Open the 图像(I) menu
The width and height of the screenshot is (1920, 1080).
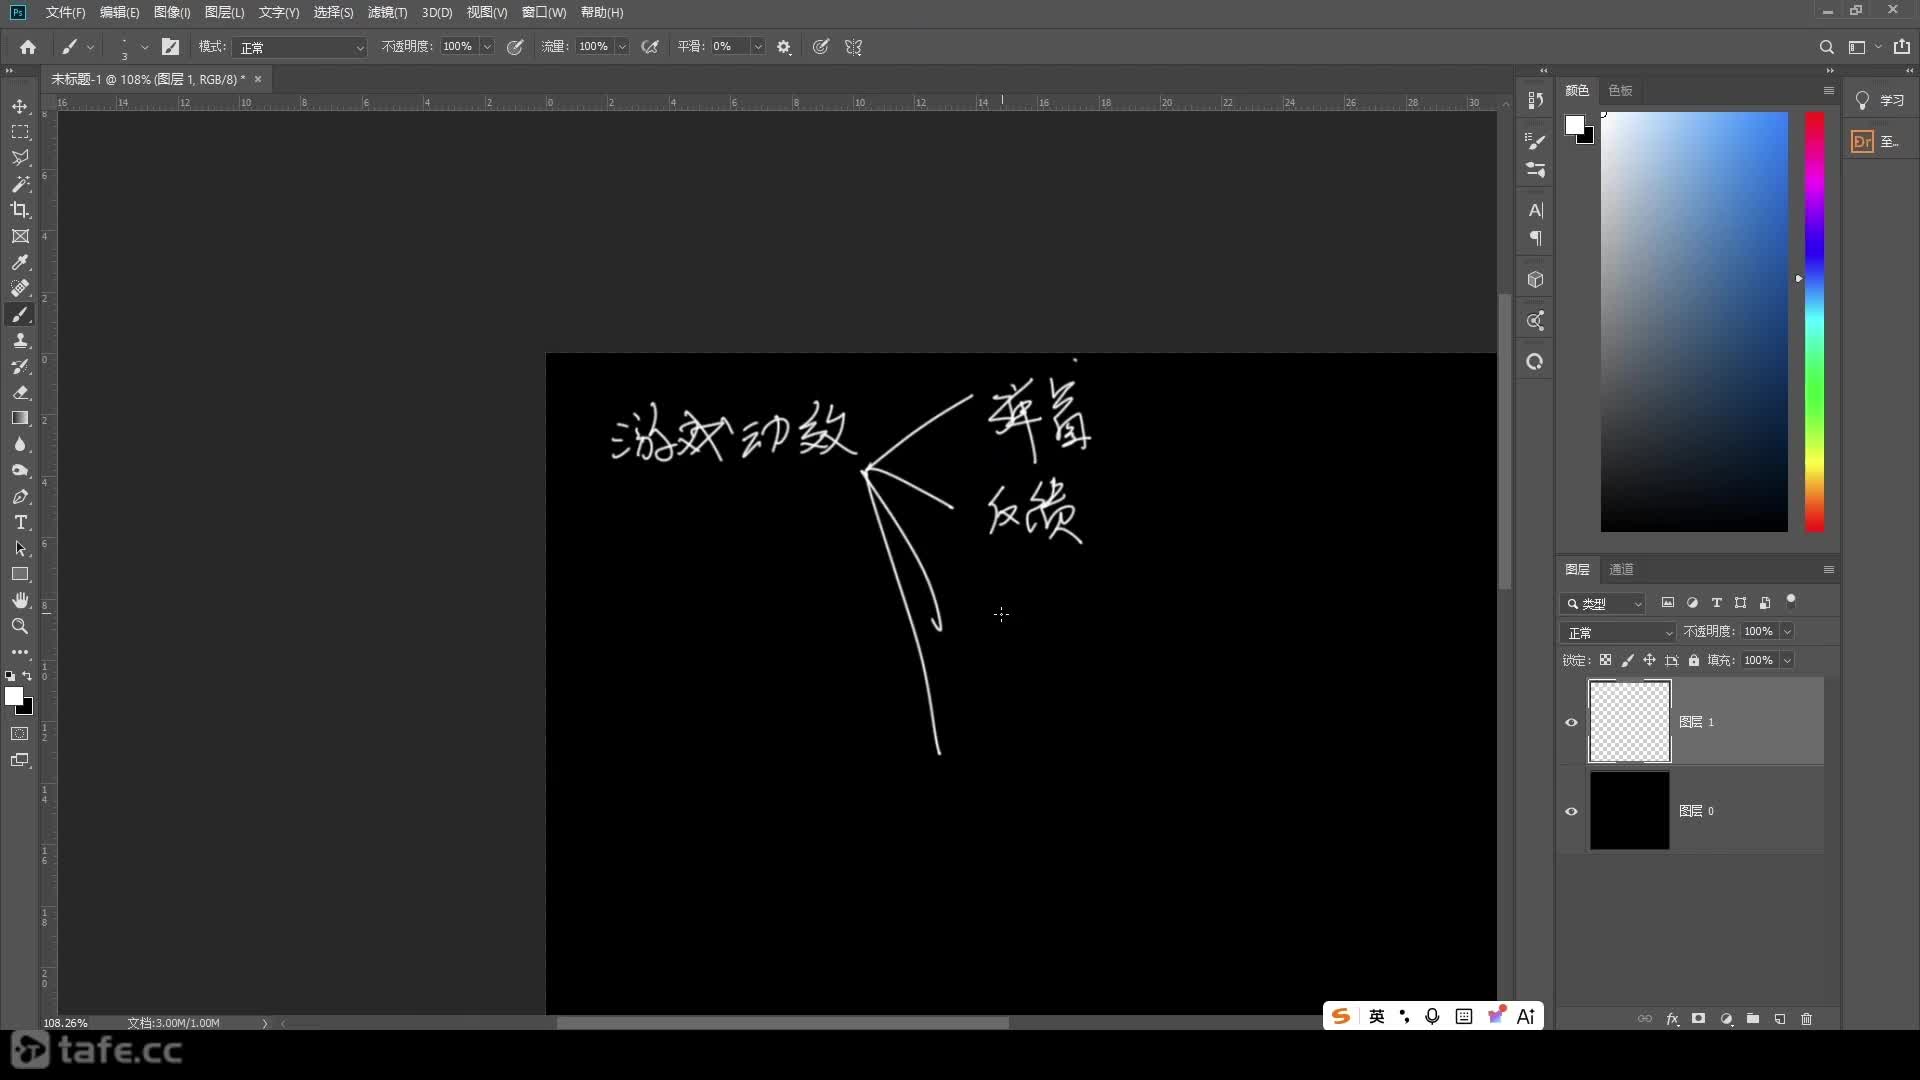172,12
